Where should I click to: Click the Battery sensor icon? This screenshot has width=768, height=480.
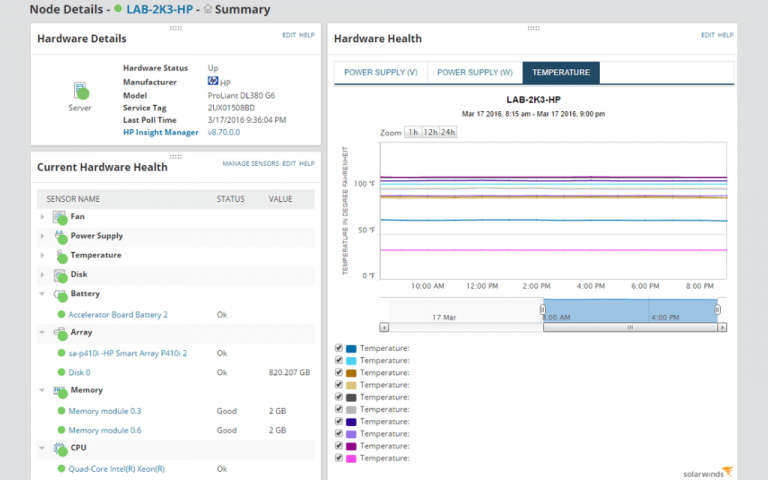[59, 294]
